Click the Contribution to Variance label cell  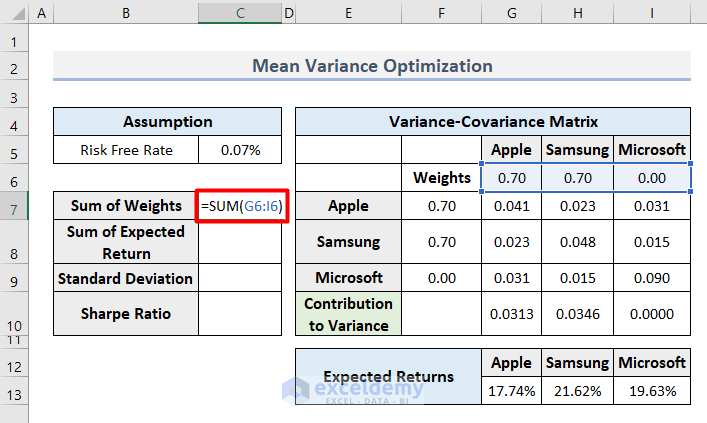click(x=348, y=313)
